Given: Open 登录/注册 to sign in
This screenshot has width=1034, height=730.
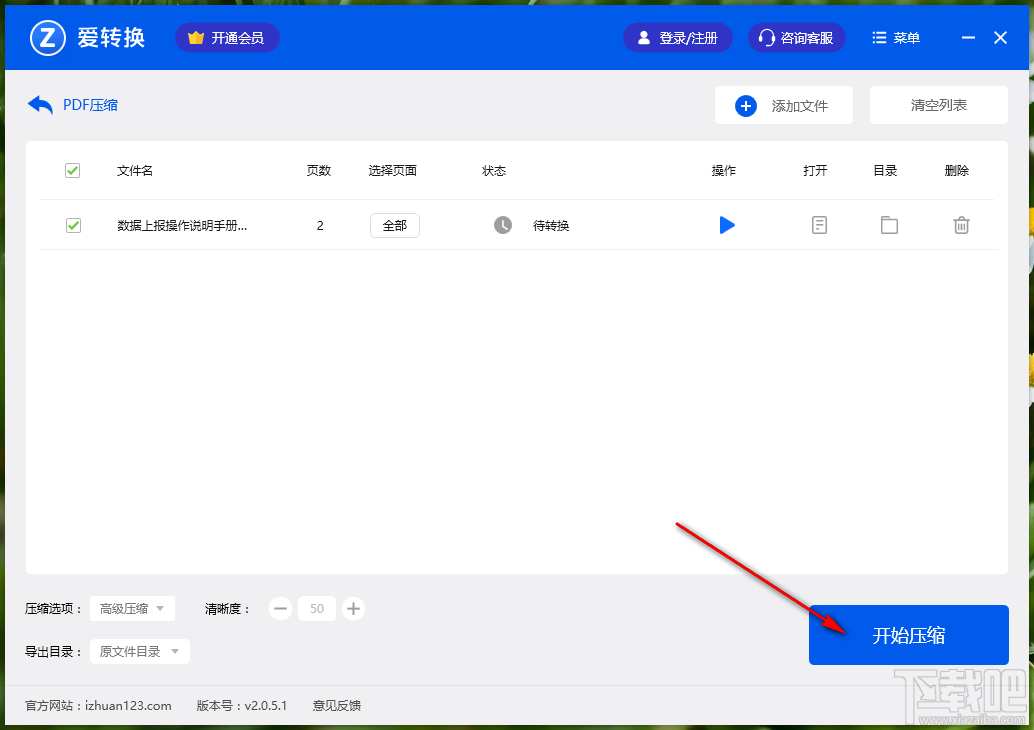Looking at the screenshot, I should tap(677, 37).
